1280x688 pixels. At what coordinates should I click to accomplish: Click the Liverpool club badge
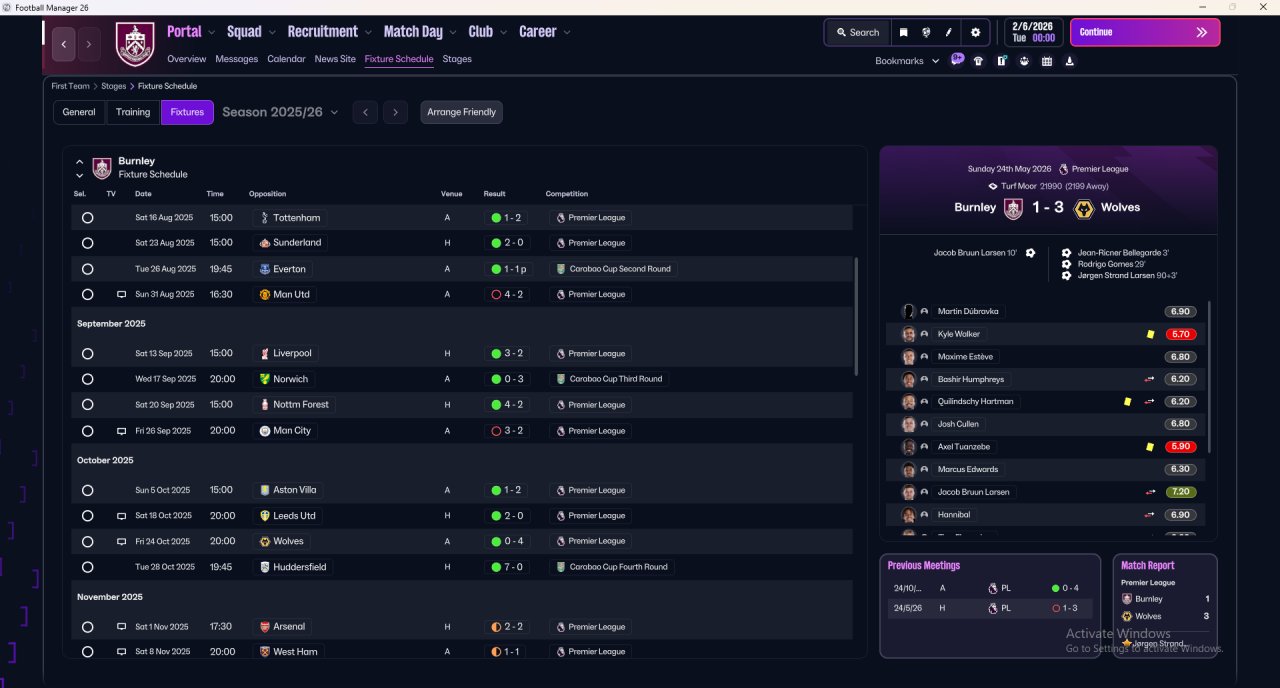(x=264, y=353)
